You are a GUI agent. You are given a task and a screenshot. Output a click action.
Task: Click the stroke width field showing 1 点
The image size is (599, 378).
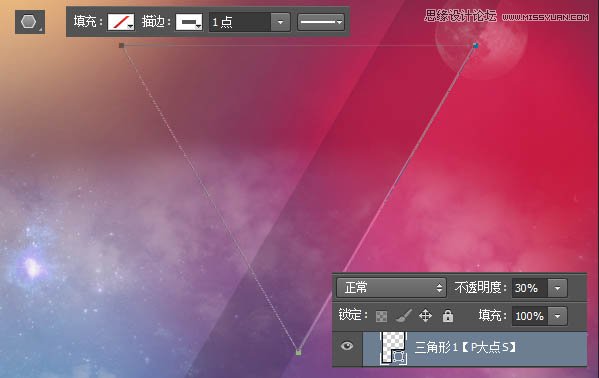click(x=240, y=22)
